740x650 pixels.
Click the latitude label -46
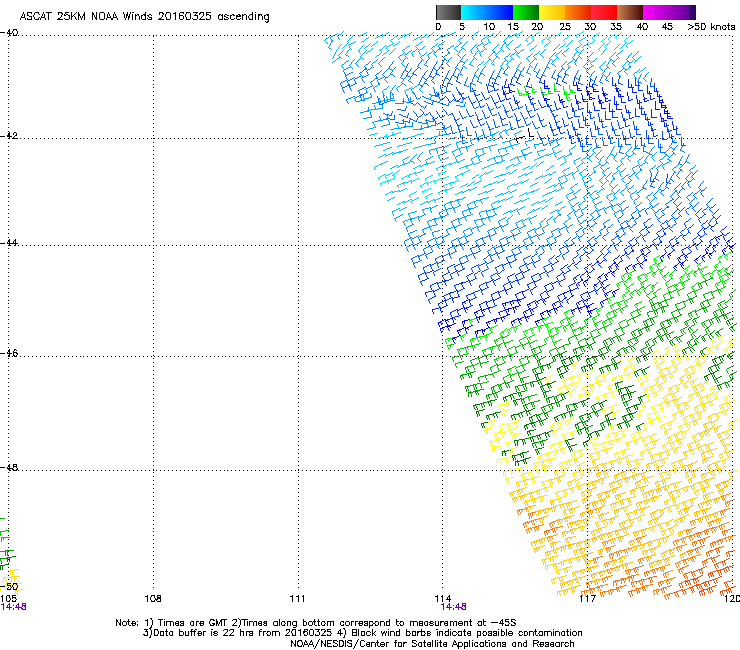click(9, 353)
